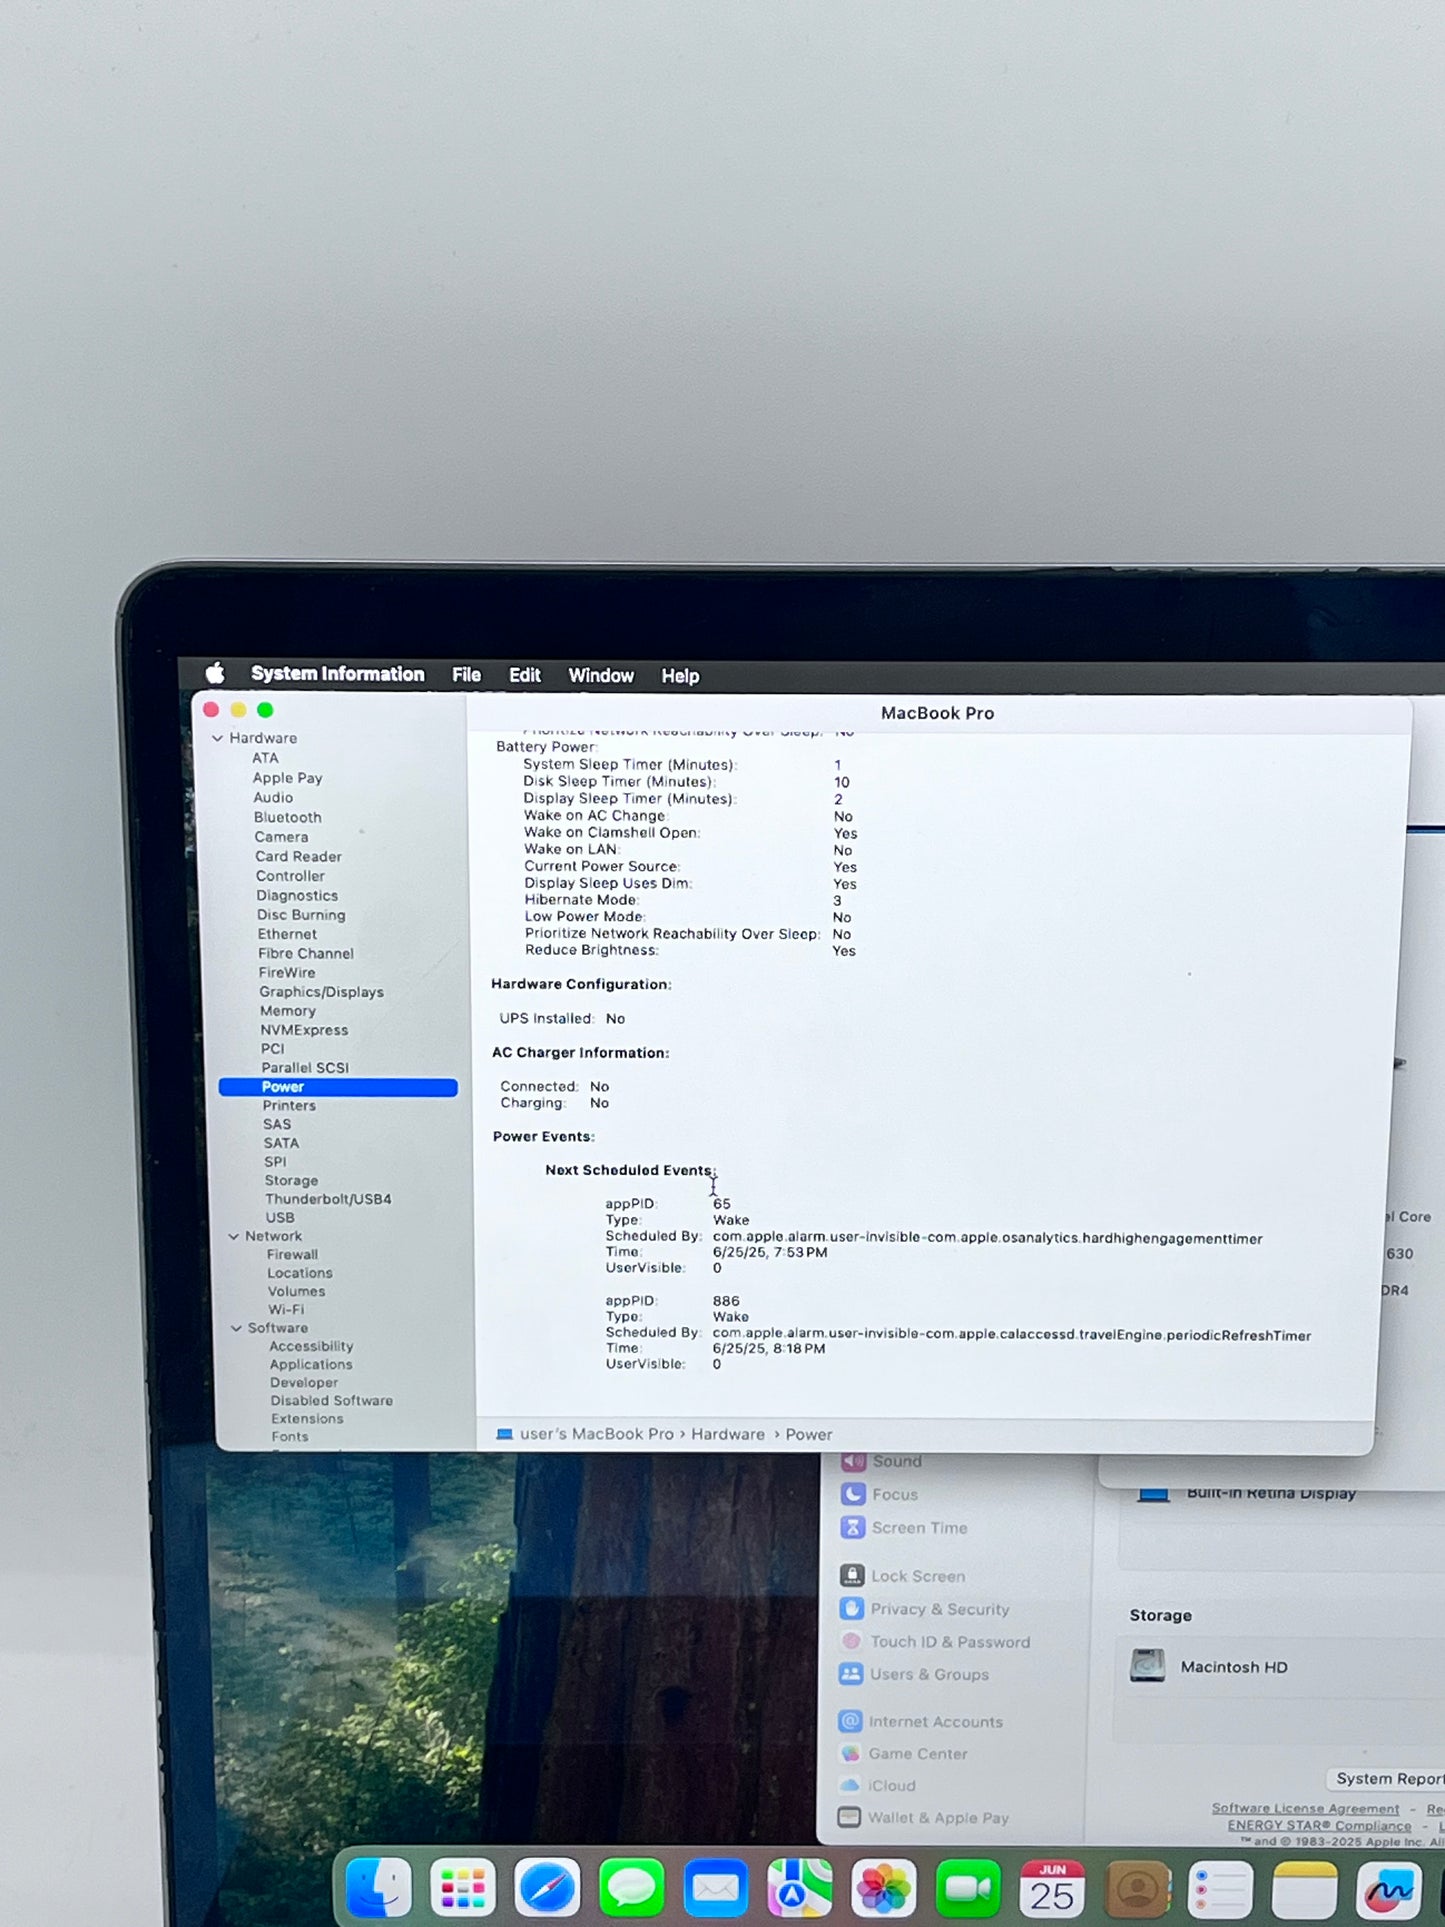The width and height of the screenshot is (1445, 1927).
Task: Select Apple Pay in the sidebar
Action: click(x=287, y=778)
